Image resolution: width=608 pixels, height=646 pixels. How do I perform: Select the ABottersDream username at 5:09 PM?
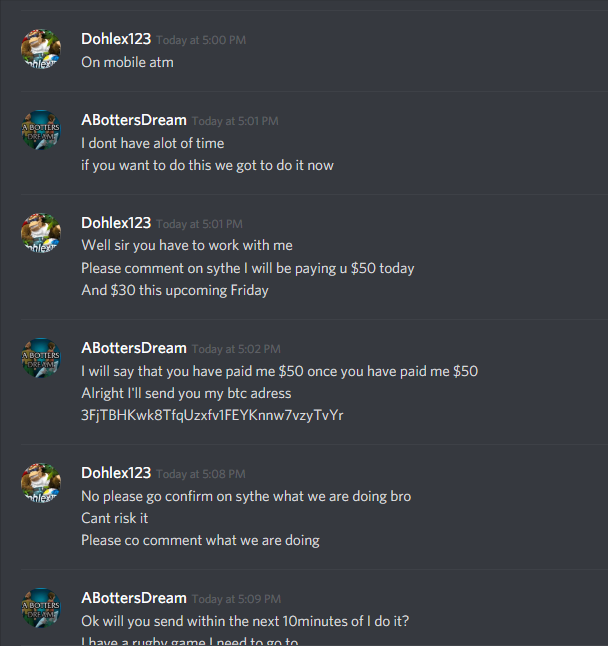pyautogui.click(x=134, y=598)
